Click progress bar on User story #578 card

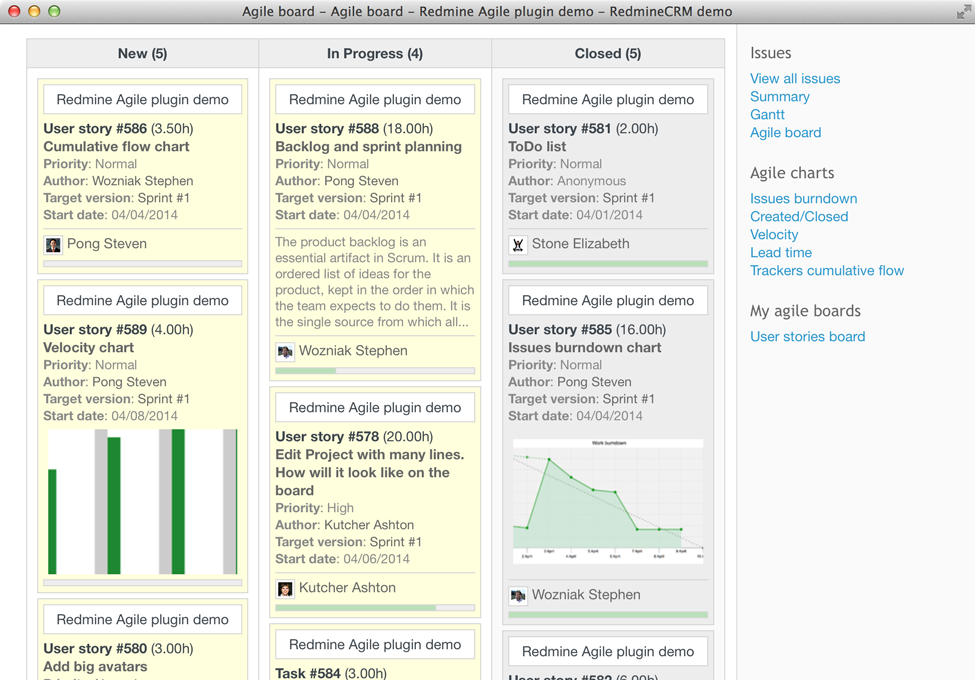pyautogui.click(x=375, y=607)
